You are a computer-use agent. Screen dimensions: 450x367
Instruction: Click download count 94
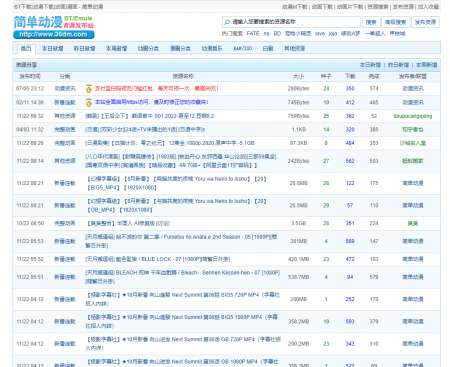(350, 277)
